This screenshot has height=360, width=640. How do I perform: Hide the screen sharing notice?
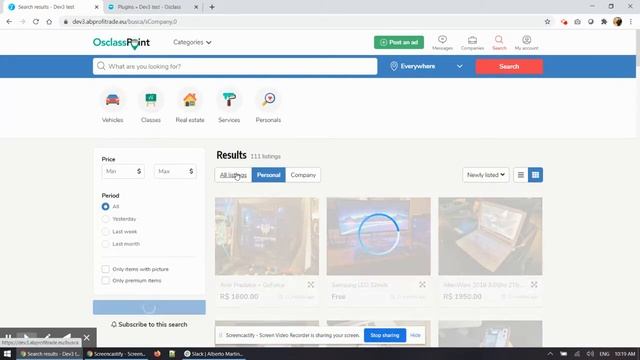pyautogui.click(x=415, y=335)
